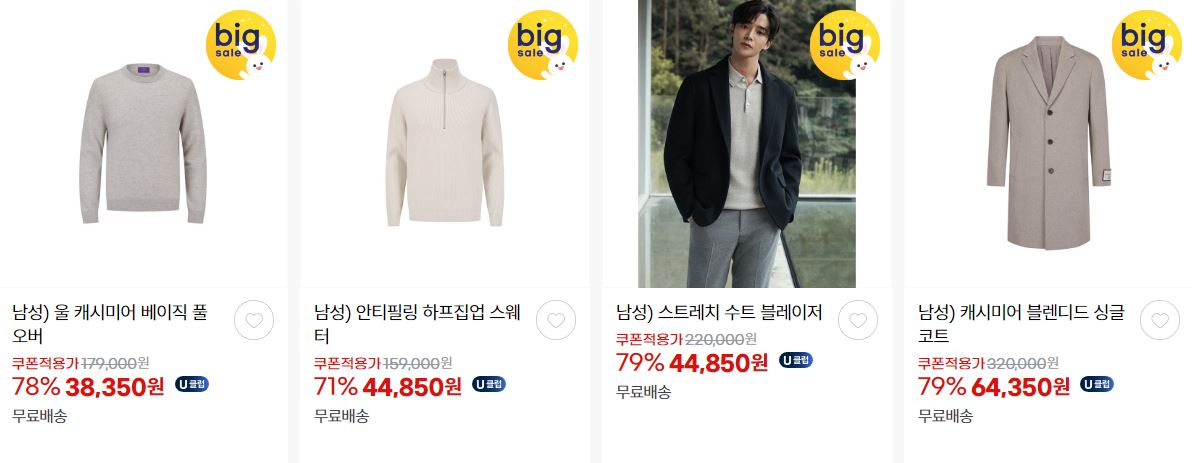Wishlist the stretch suit blazer via heart

pyautogui.click(x=858, y=320)
